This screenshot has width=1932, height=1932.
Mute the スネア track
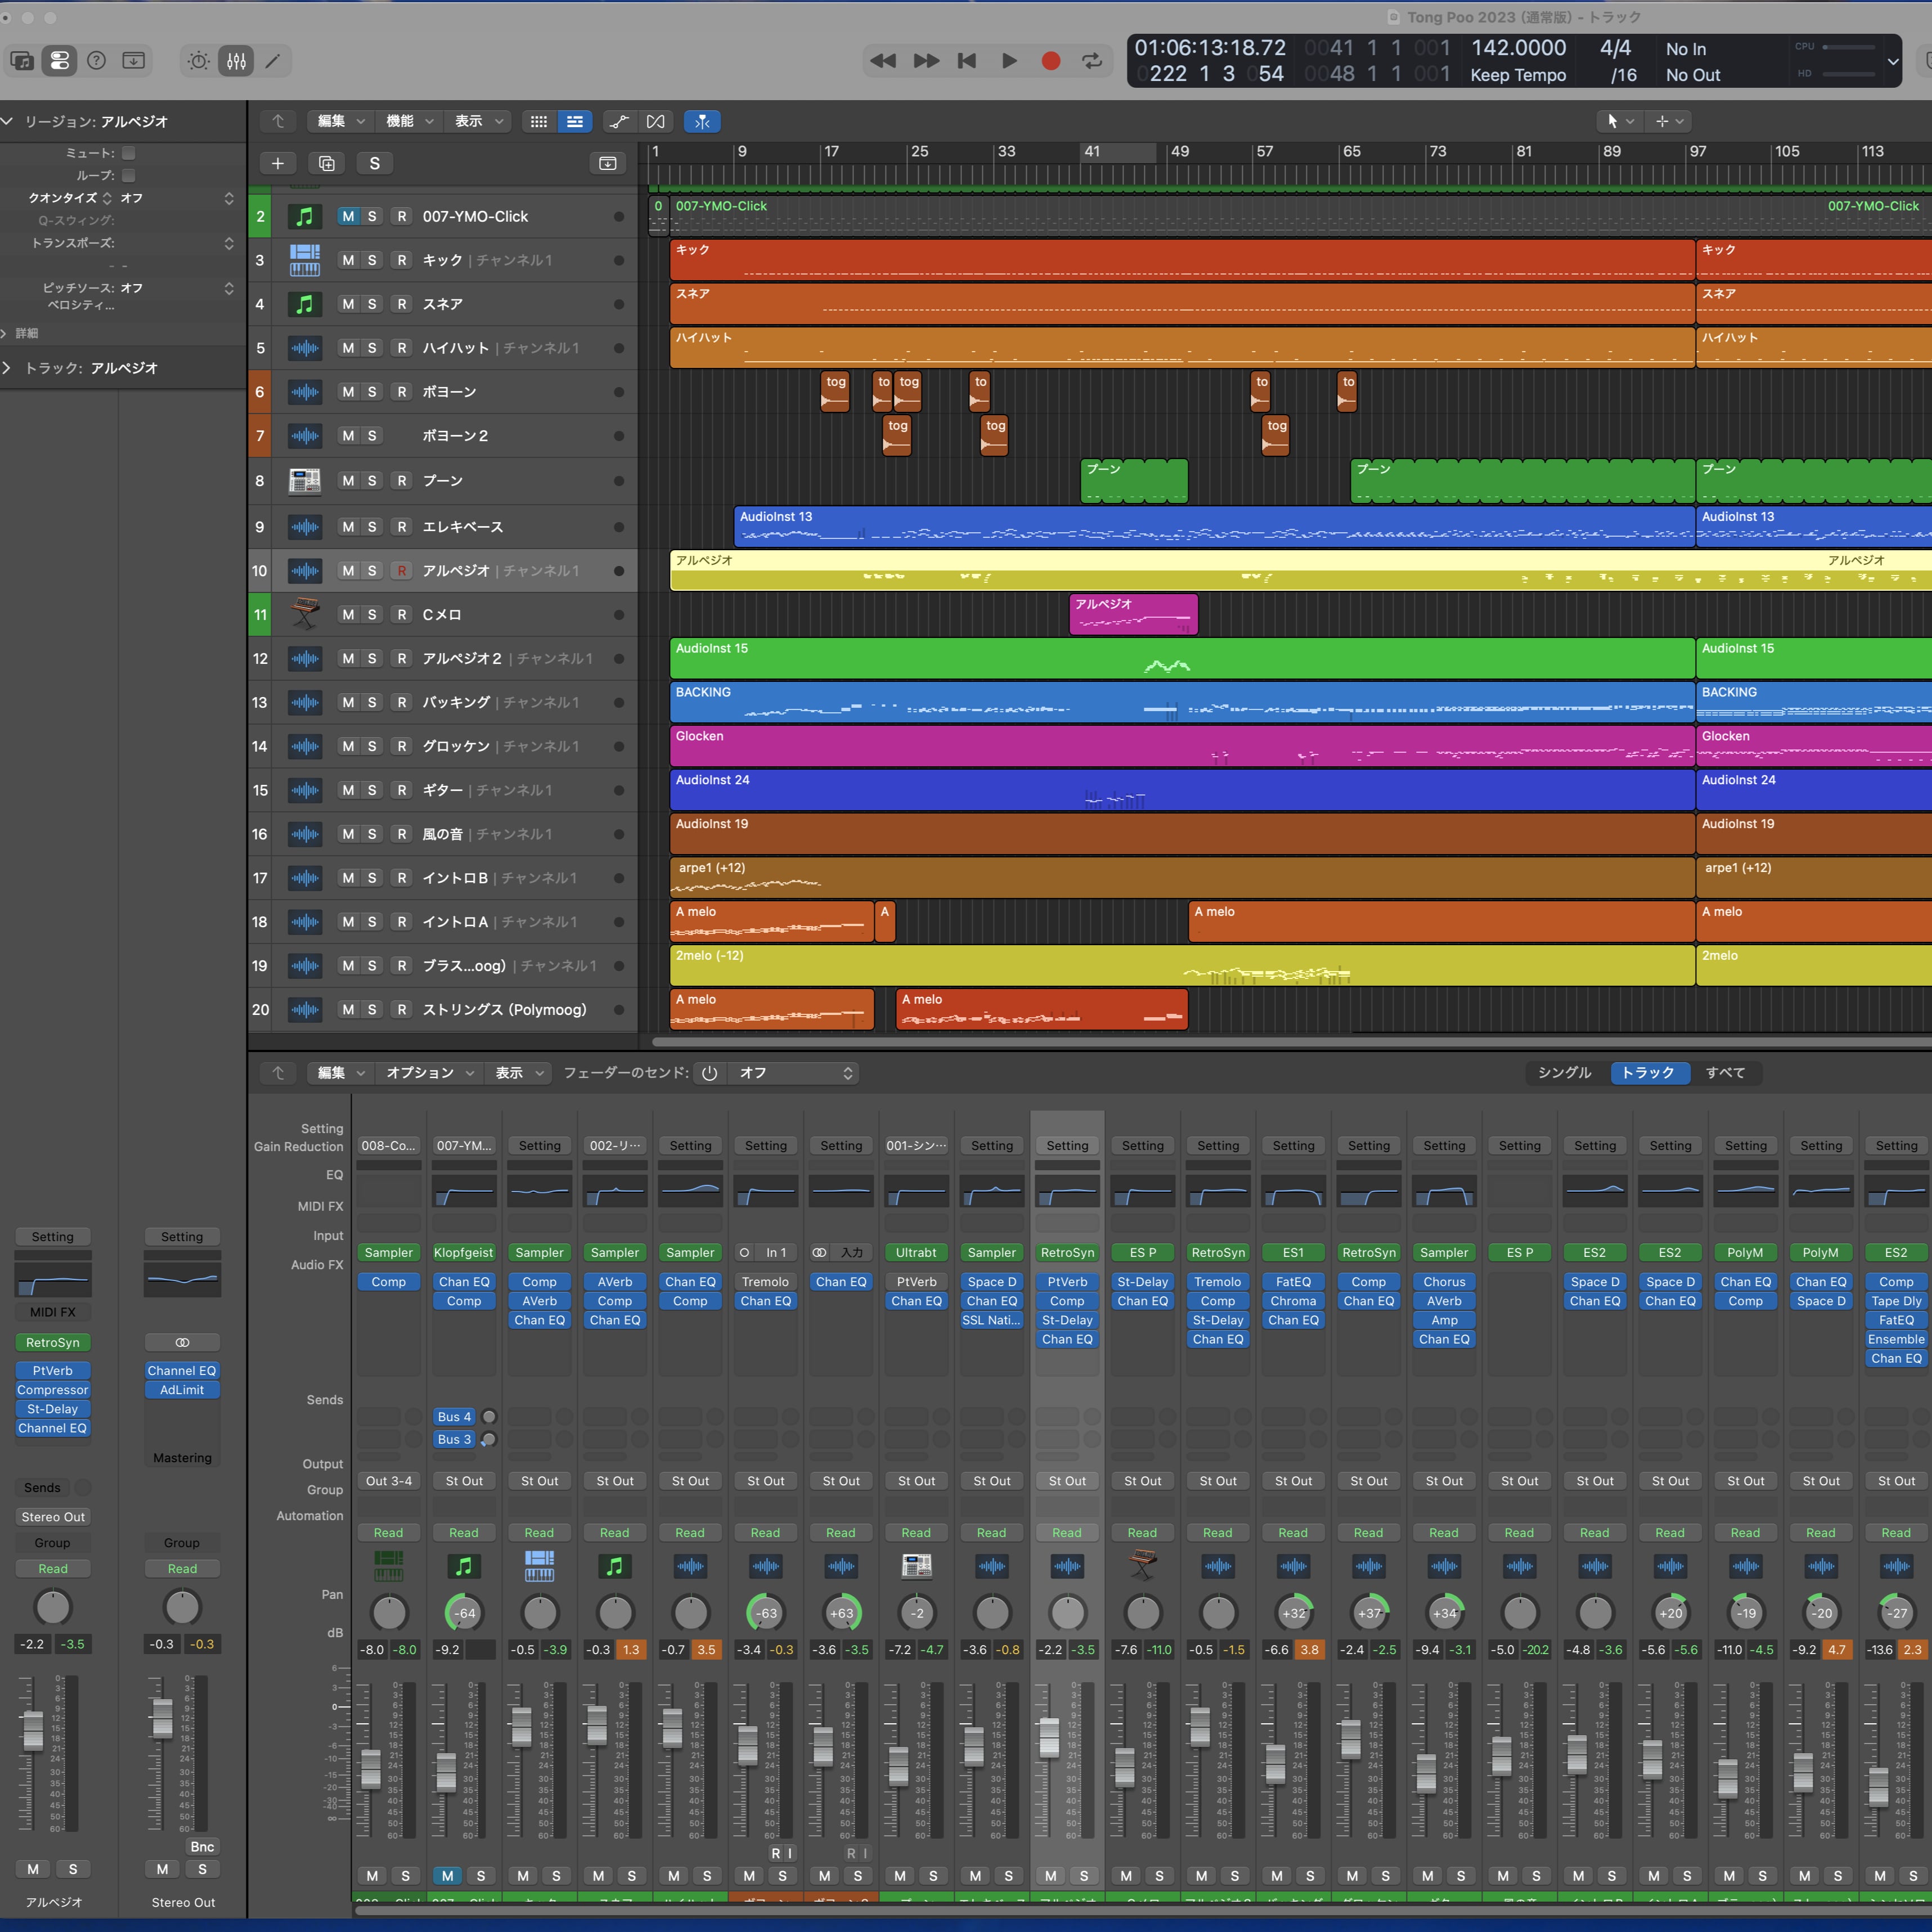(x=347, y=304)
